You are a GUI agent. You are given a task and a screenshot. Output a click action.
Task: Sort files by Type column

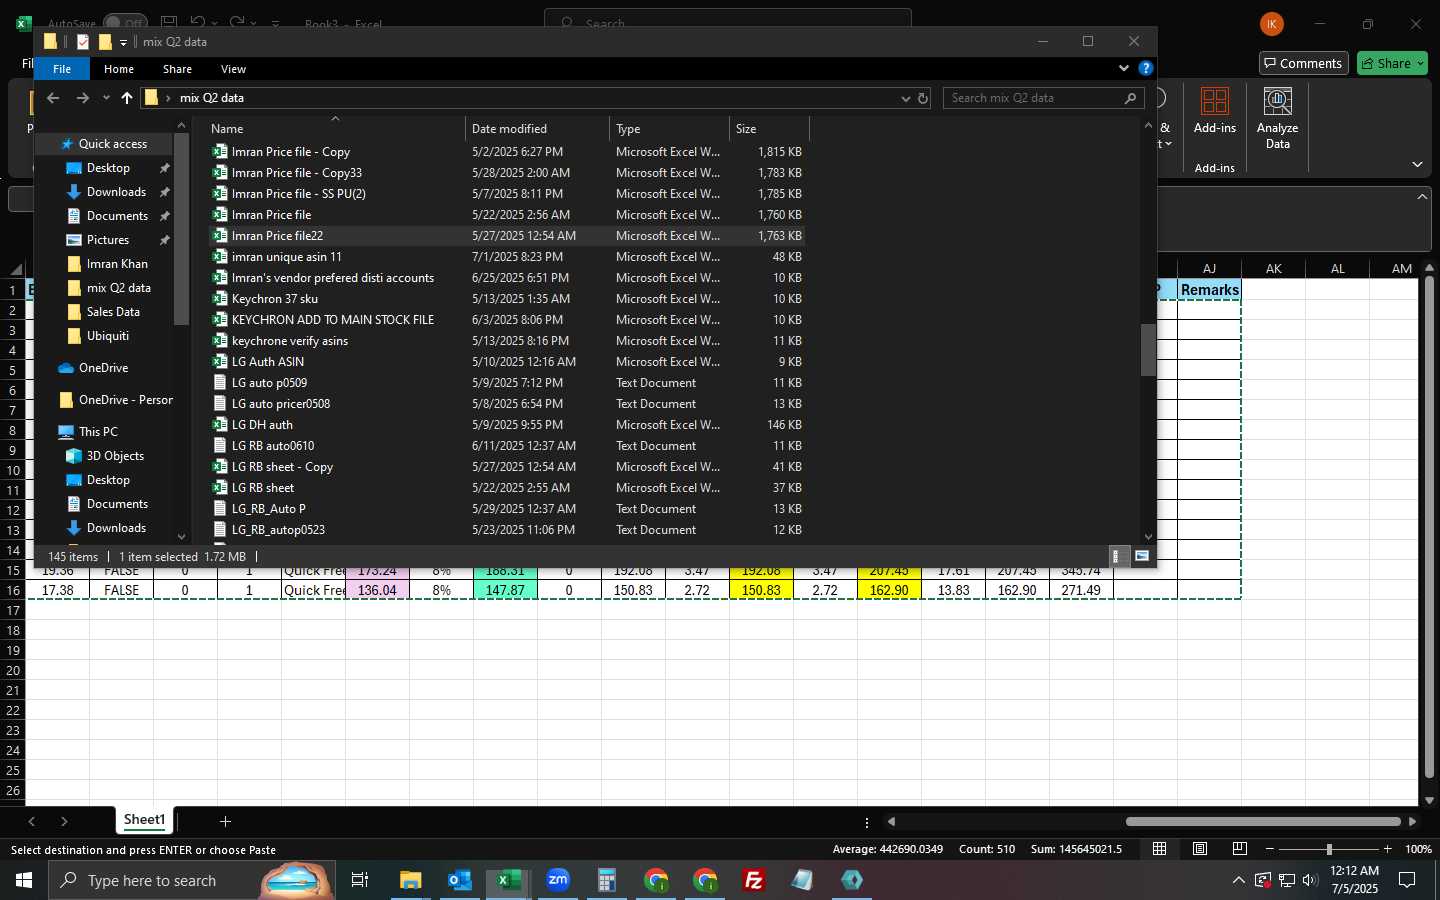670,129
